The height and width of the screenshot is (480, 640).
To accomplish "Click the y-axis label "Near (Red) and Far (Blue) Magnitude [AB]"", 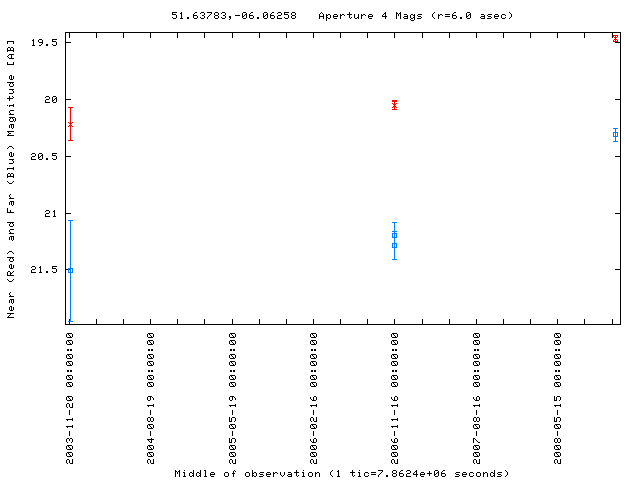I will tap(11, 179).
